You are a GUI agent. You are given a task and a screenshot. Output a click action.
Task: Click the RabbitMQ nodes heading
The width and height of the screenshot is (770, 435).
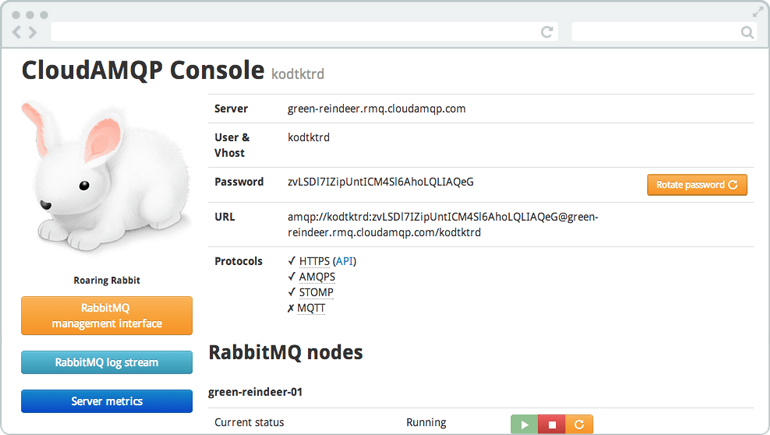(286, 353)
